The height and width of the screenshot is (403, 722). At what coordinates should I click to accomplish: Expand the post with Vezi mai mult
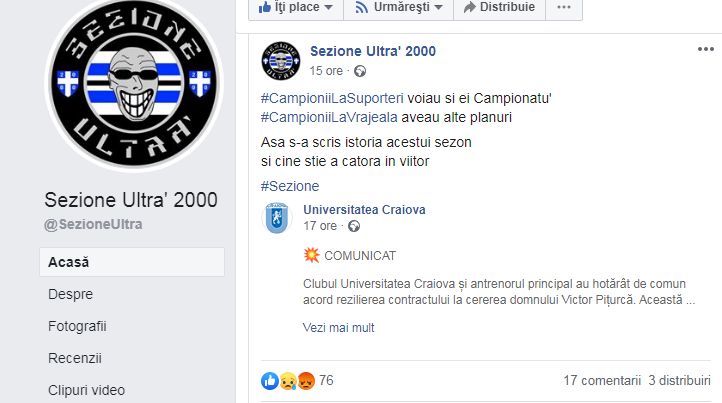338,327
